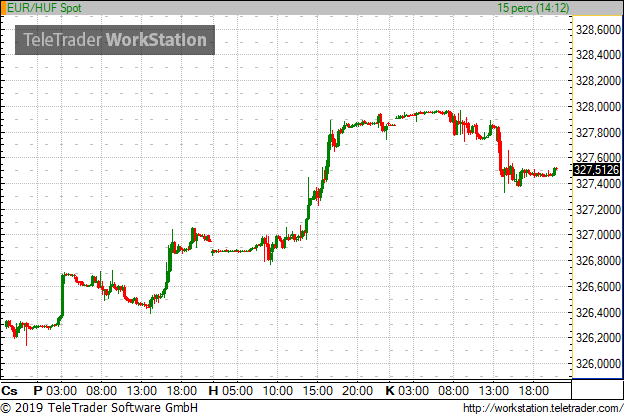Click the P 03:00 time axis label
Screen dimensions: 624x417
[55, 390]
